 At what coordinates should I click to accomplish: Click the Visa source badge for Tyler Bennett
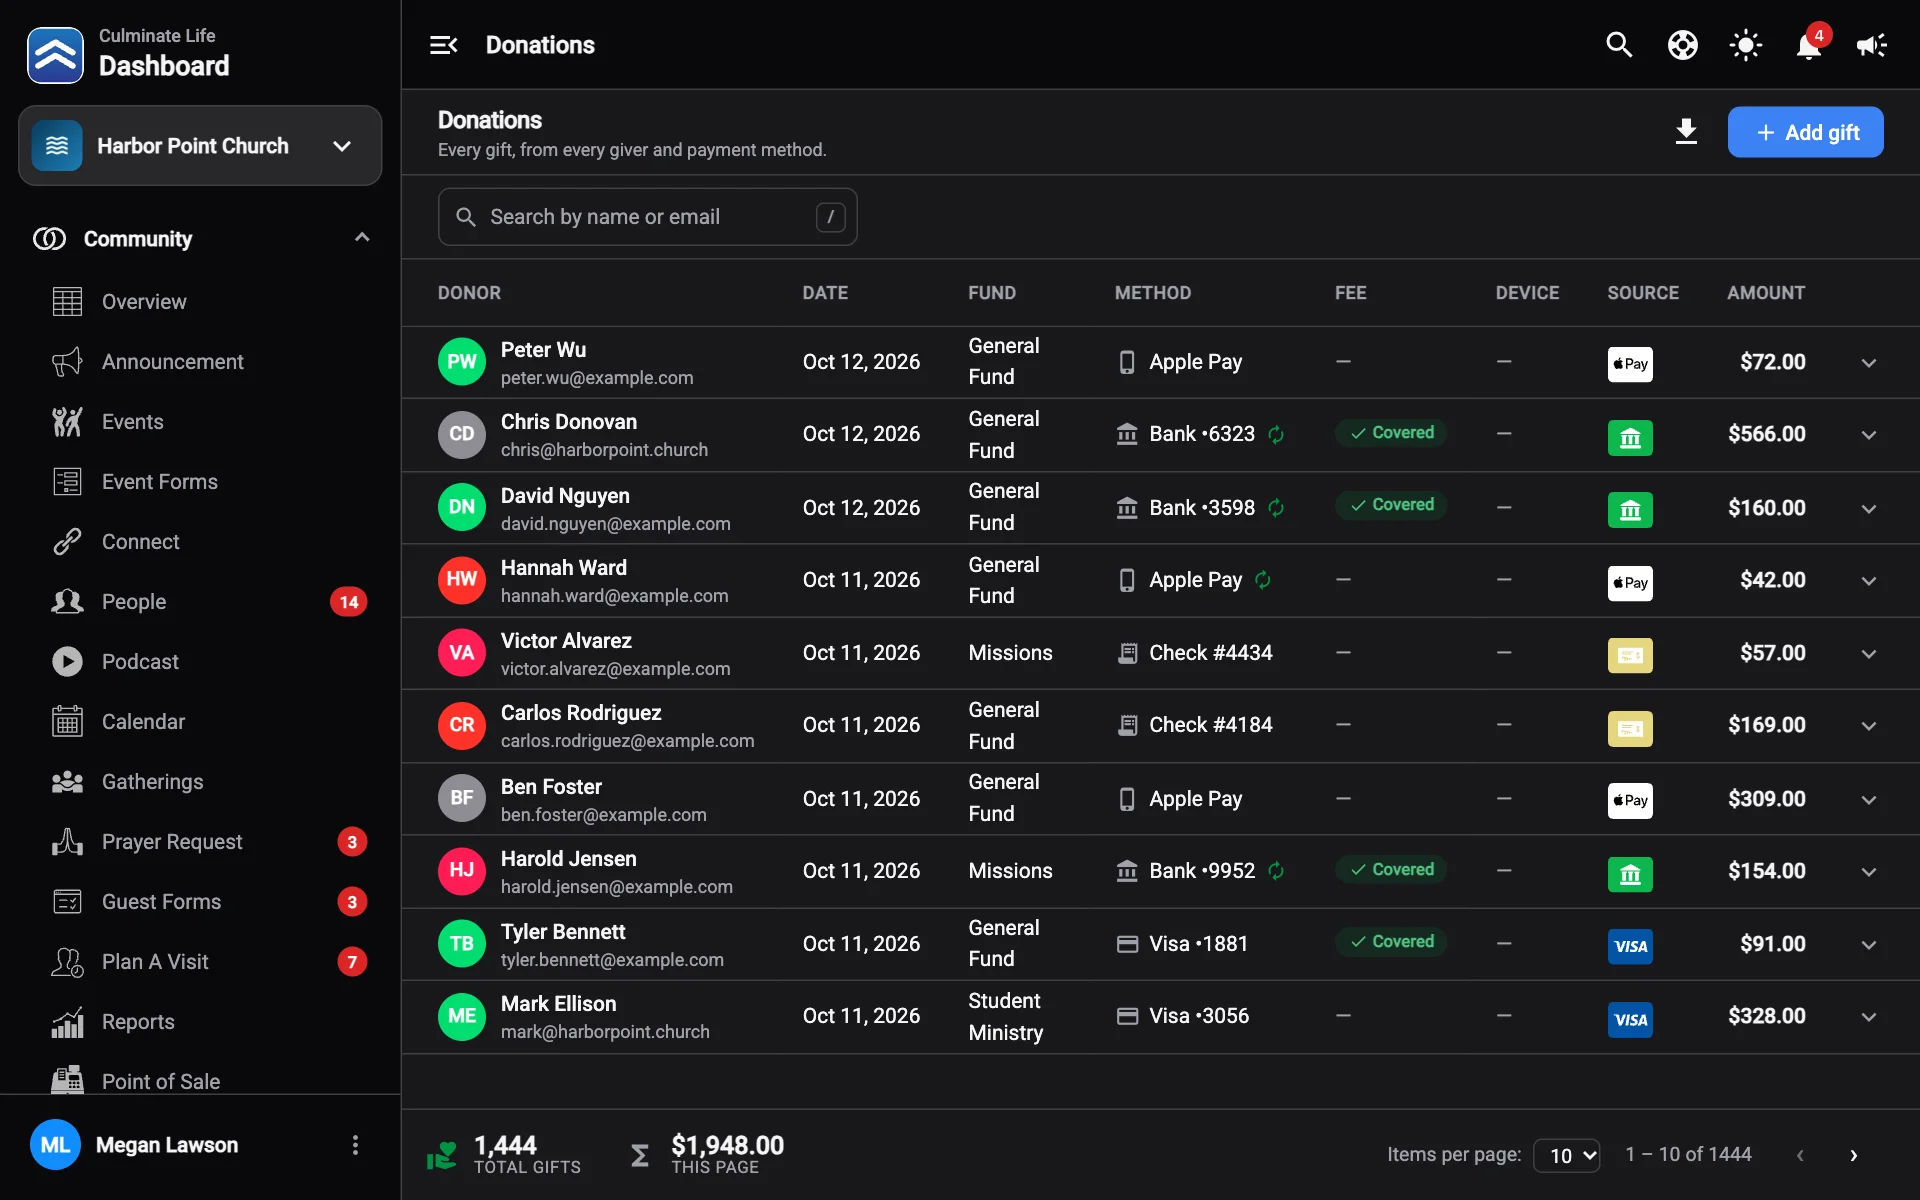tap(1630, 946)
